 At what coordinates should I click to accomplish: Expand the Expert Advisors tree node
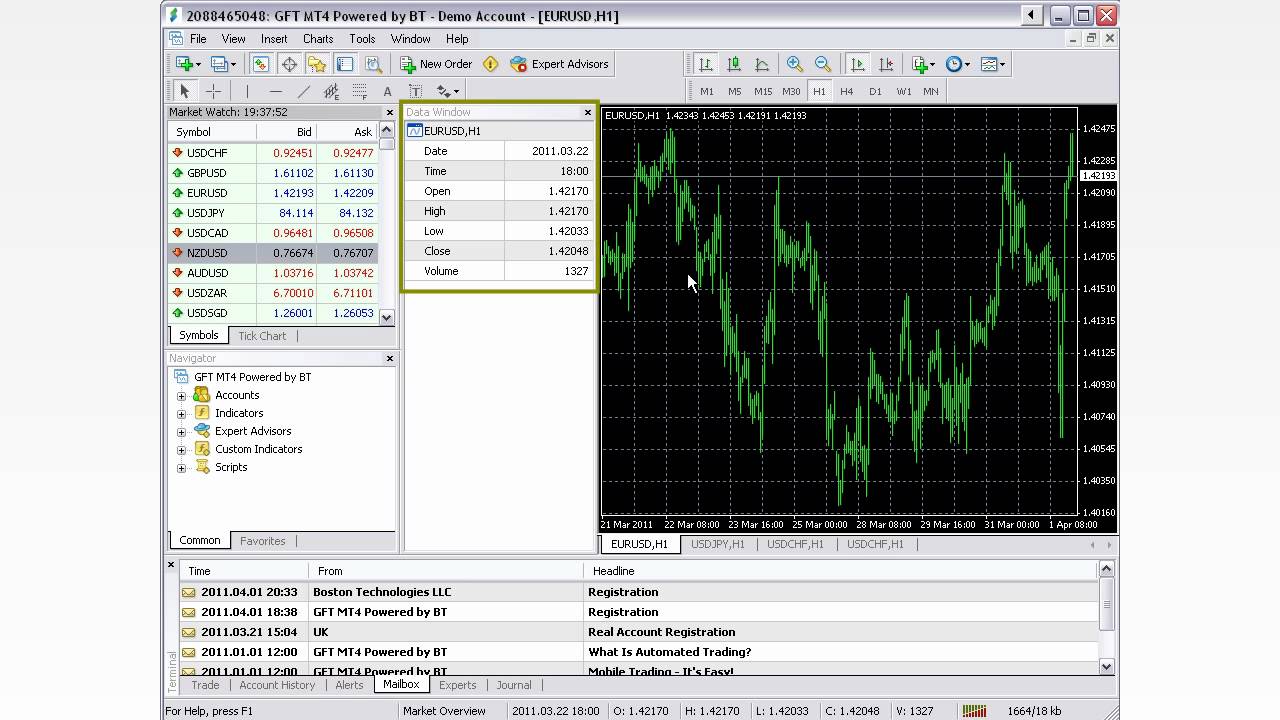tap(182, 432)
